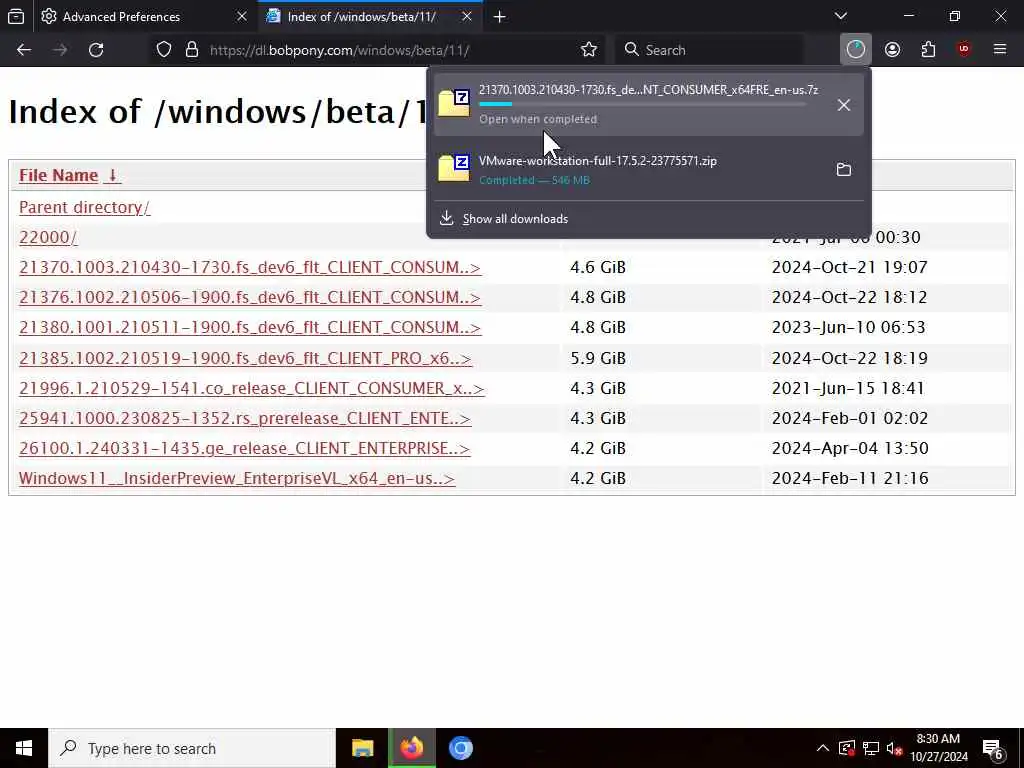Go back to the previous page
This screenshot has height=768, width=1024.
[24, 50]
